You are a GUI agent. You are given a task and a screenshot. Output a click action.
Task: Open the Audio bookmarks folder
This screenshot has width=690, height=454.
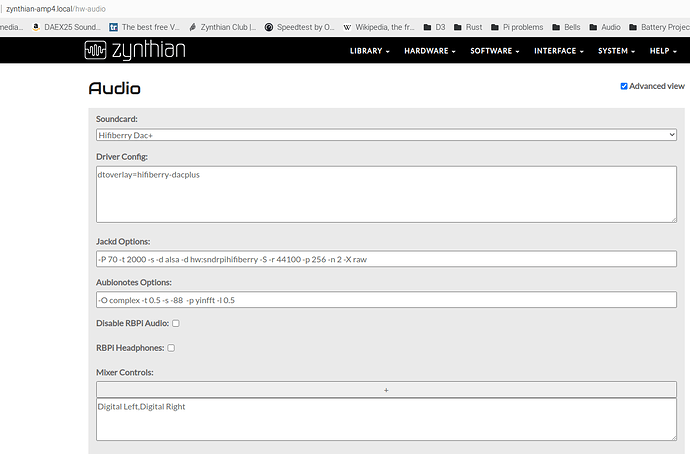click(x=605, y=27)
